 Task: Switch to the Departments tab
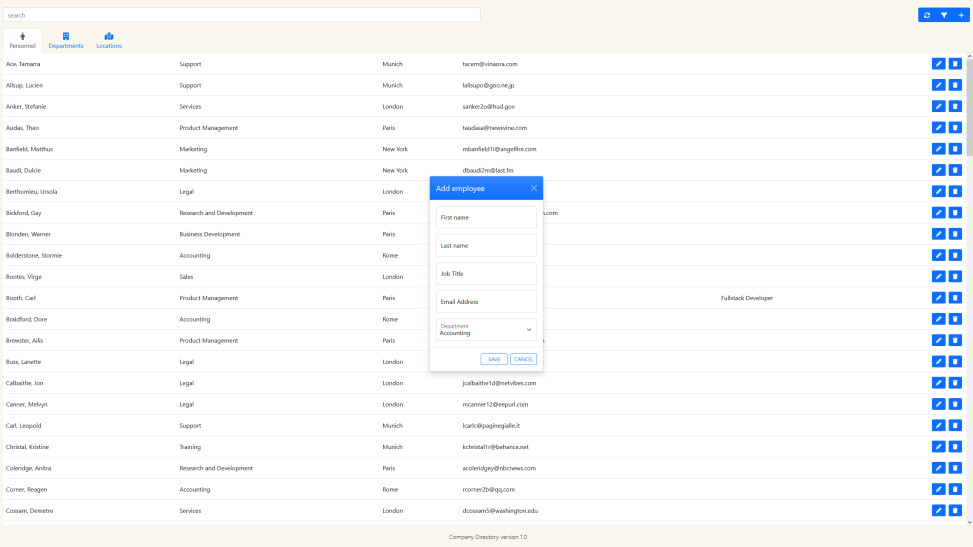(x=66, y=41)
